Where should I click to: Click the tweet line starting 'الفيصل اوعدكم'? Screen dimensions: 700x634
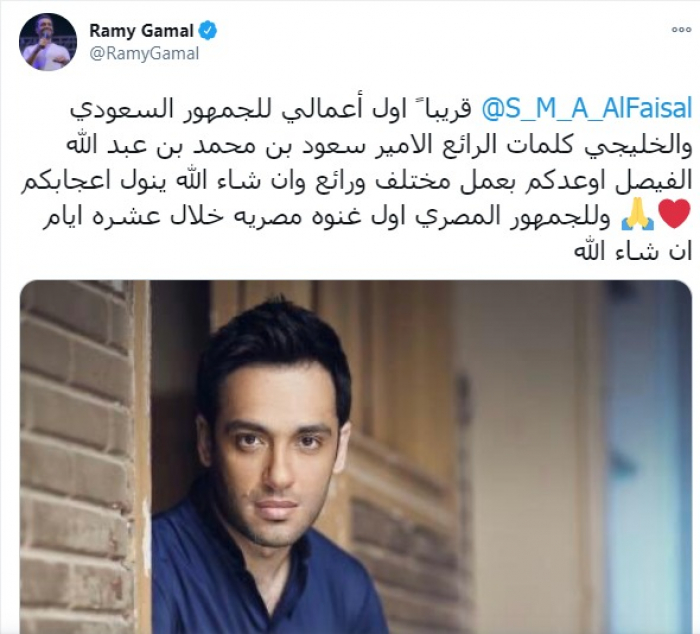tap(356, 181)
